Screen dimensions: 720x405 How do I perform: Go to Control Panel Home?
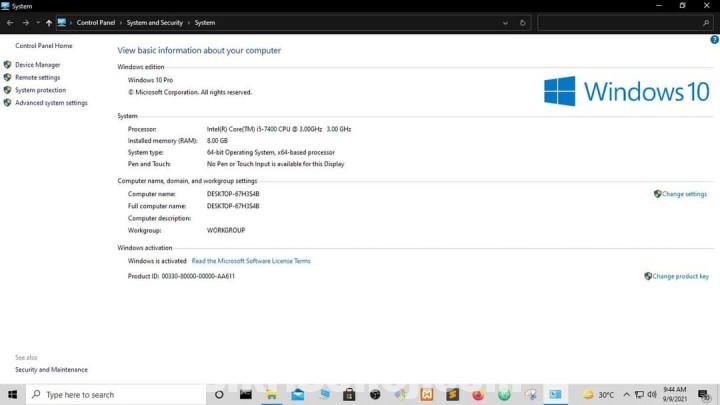point(44,45)
